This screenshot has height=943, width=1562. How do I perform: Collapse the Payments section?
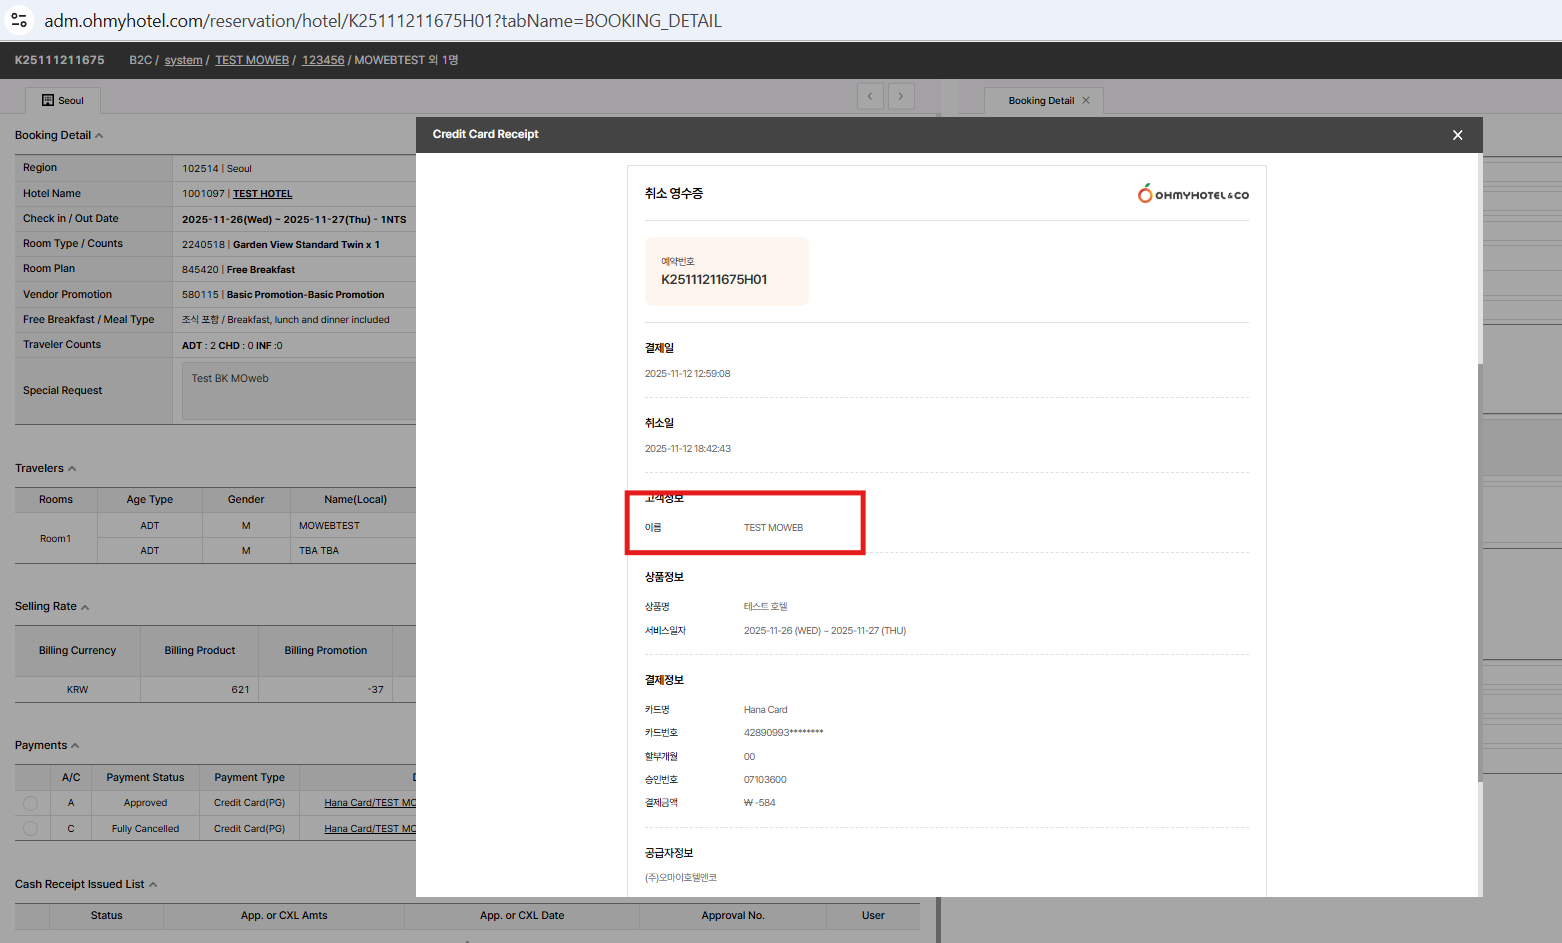coord(75,746)
